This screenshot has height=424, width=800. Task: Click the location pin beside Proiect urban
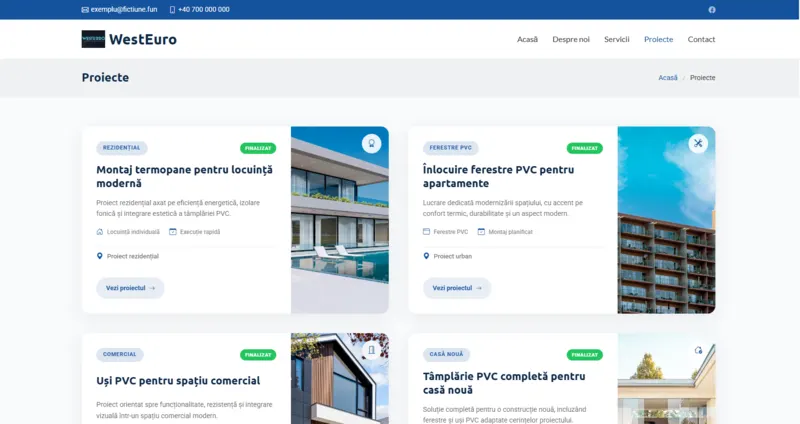(x=426, y=256)
